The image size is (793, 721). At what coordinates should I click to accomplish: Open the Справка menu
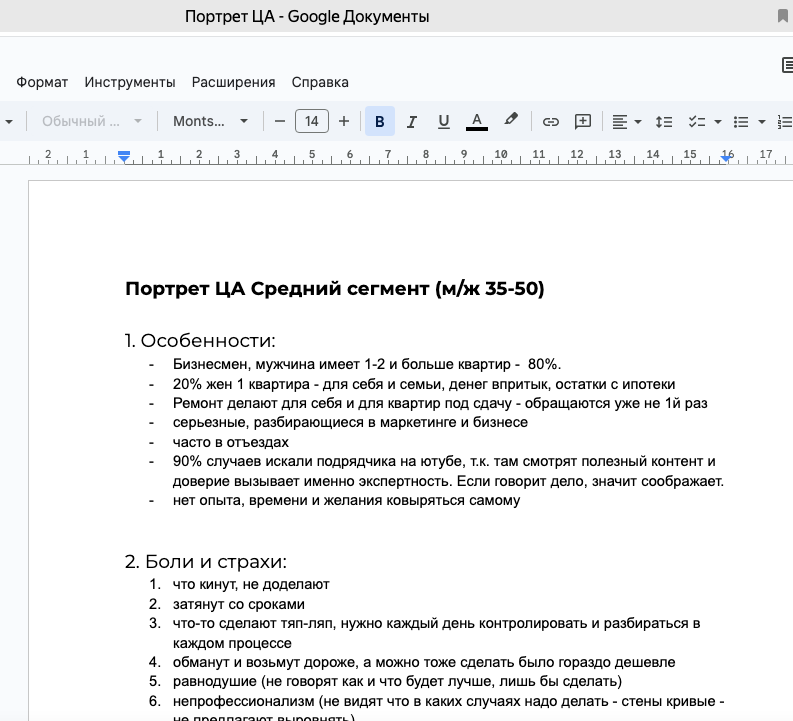click(320, 82)
